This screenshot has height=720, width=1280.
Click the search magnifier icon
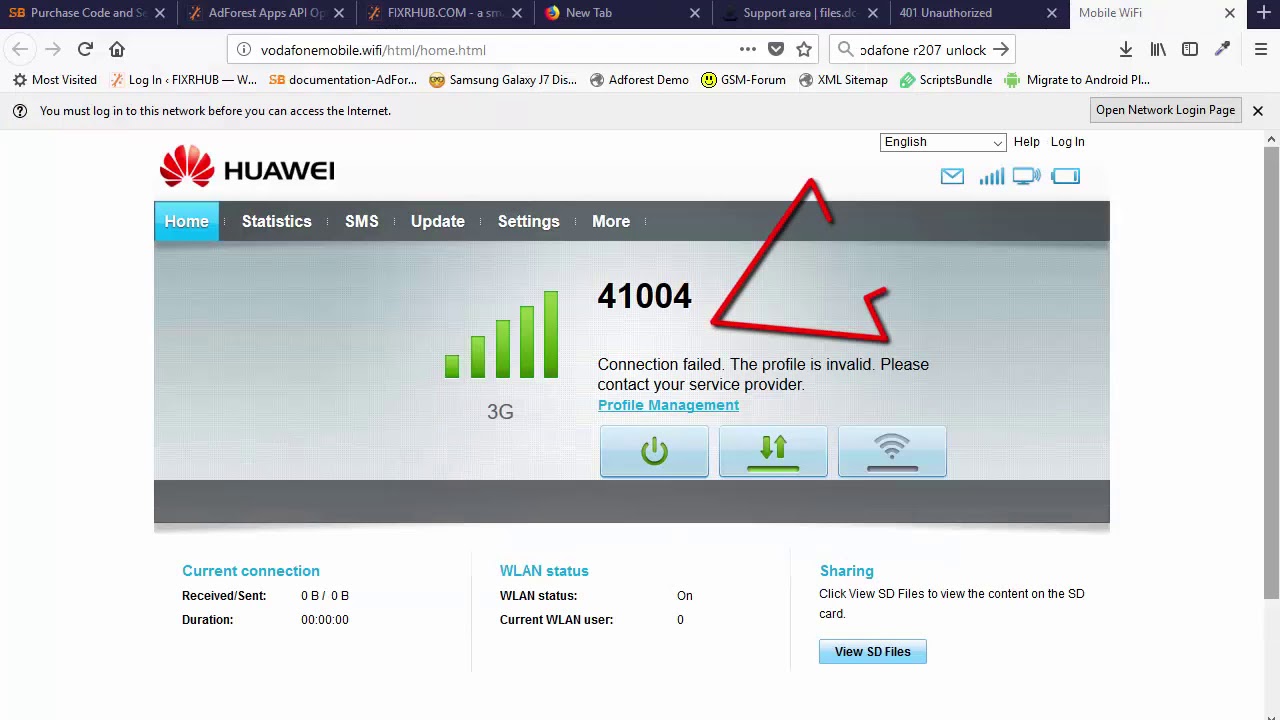846,50
